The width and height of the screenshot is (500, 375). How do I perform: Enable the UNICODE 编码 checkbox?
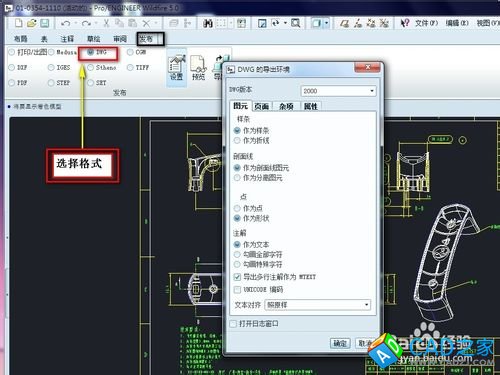[259, 289]
